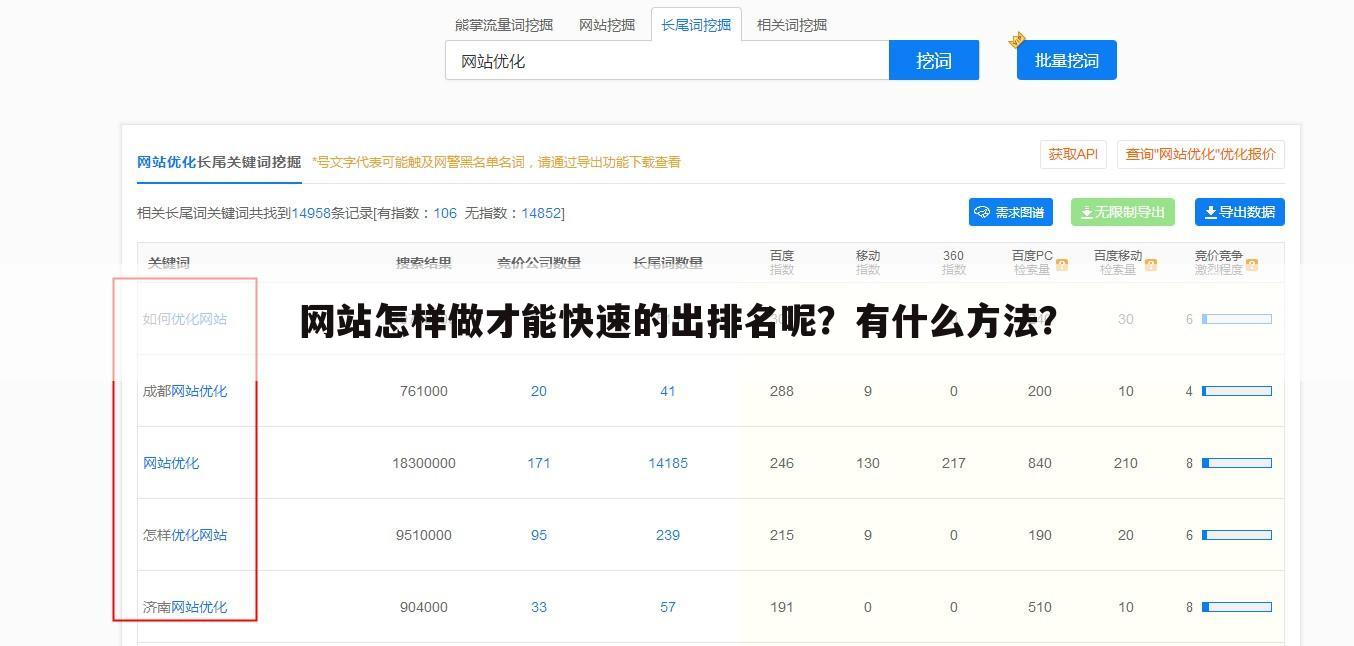Click the blue 挖词 search button
The image size is (1354, 646).
point(933,60)
